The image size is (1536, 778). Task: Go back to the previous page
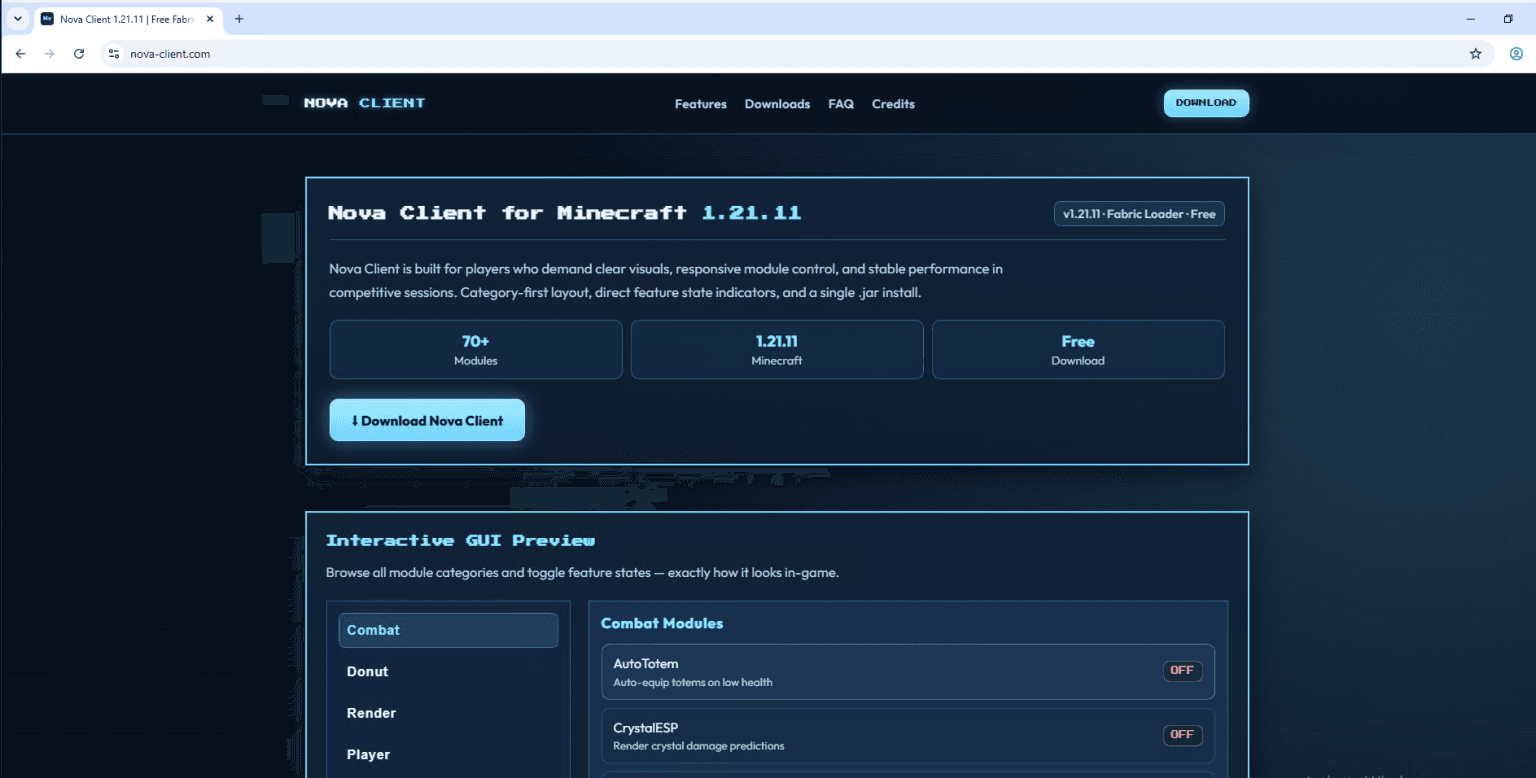tap(20, 54)
